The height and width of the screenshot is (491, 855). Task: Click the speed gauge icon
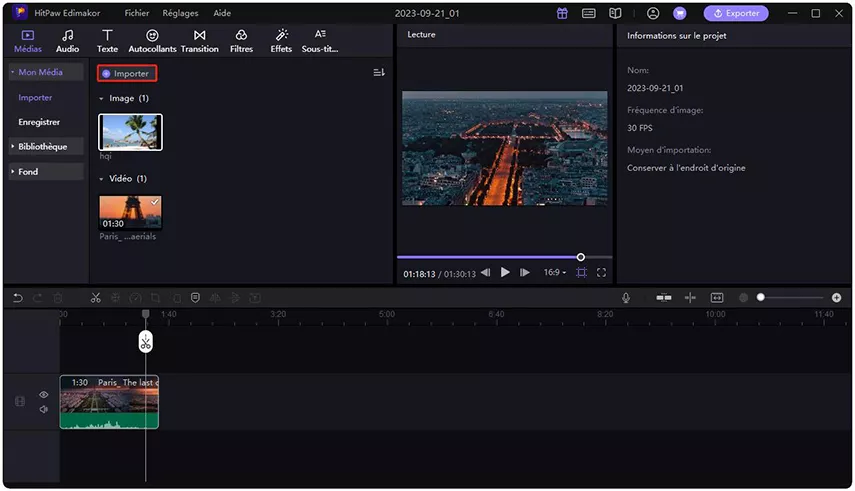[135, 298]
